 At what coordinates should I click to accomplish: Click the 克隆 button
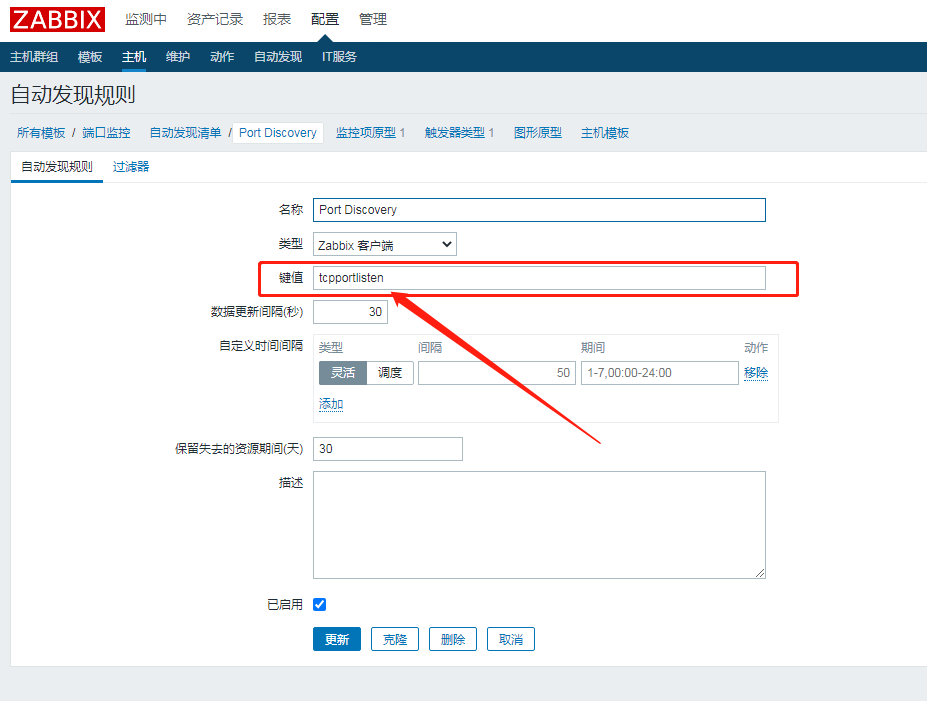(395, 640)
